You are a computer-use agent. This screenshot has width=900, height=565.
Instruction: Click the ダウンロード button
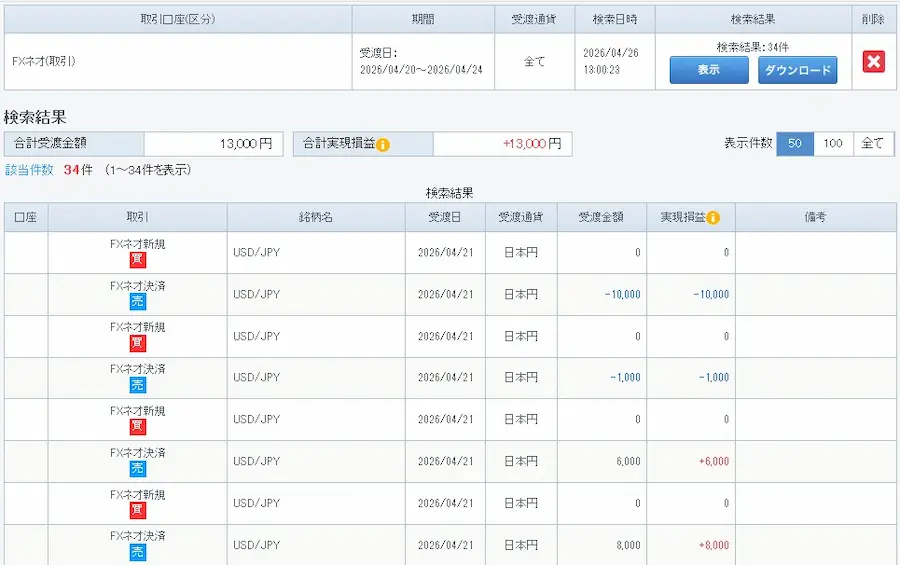pos(797,70)
